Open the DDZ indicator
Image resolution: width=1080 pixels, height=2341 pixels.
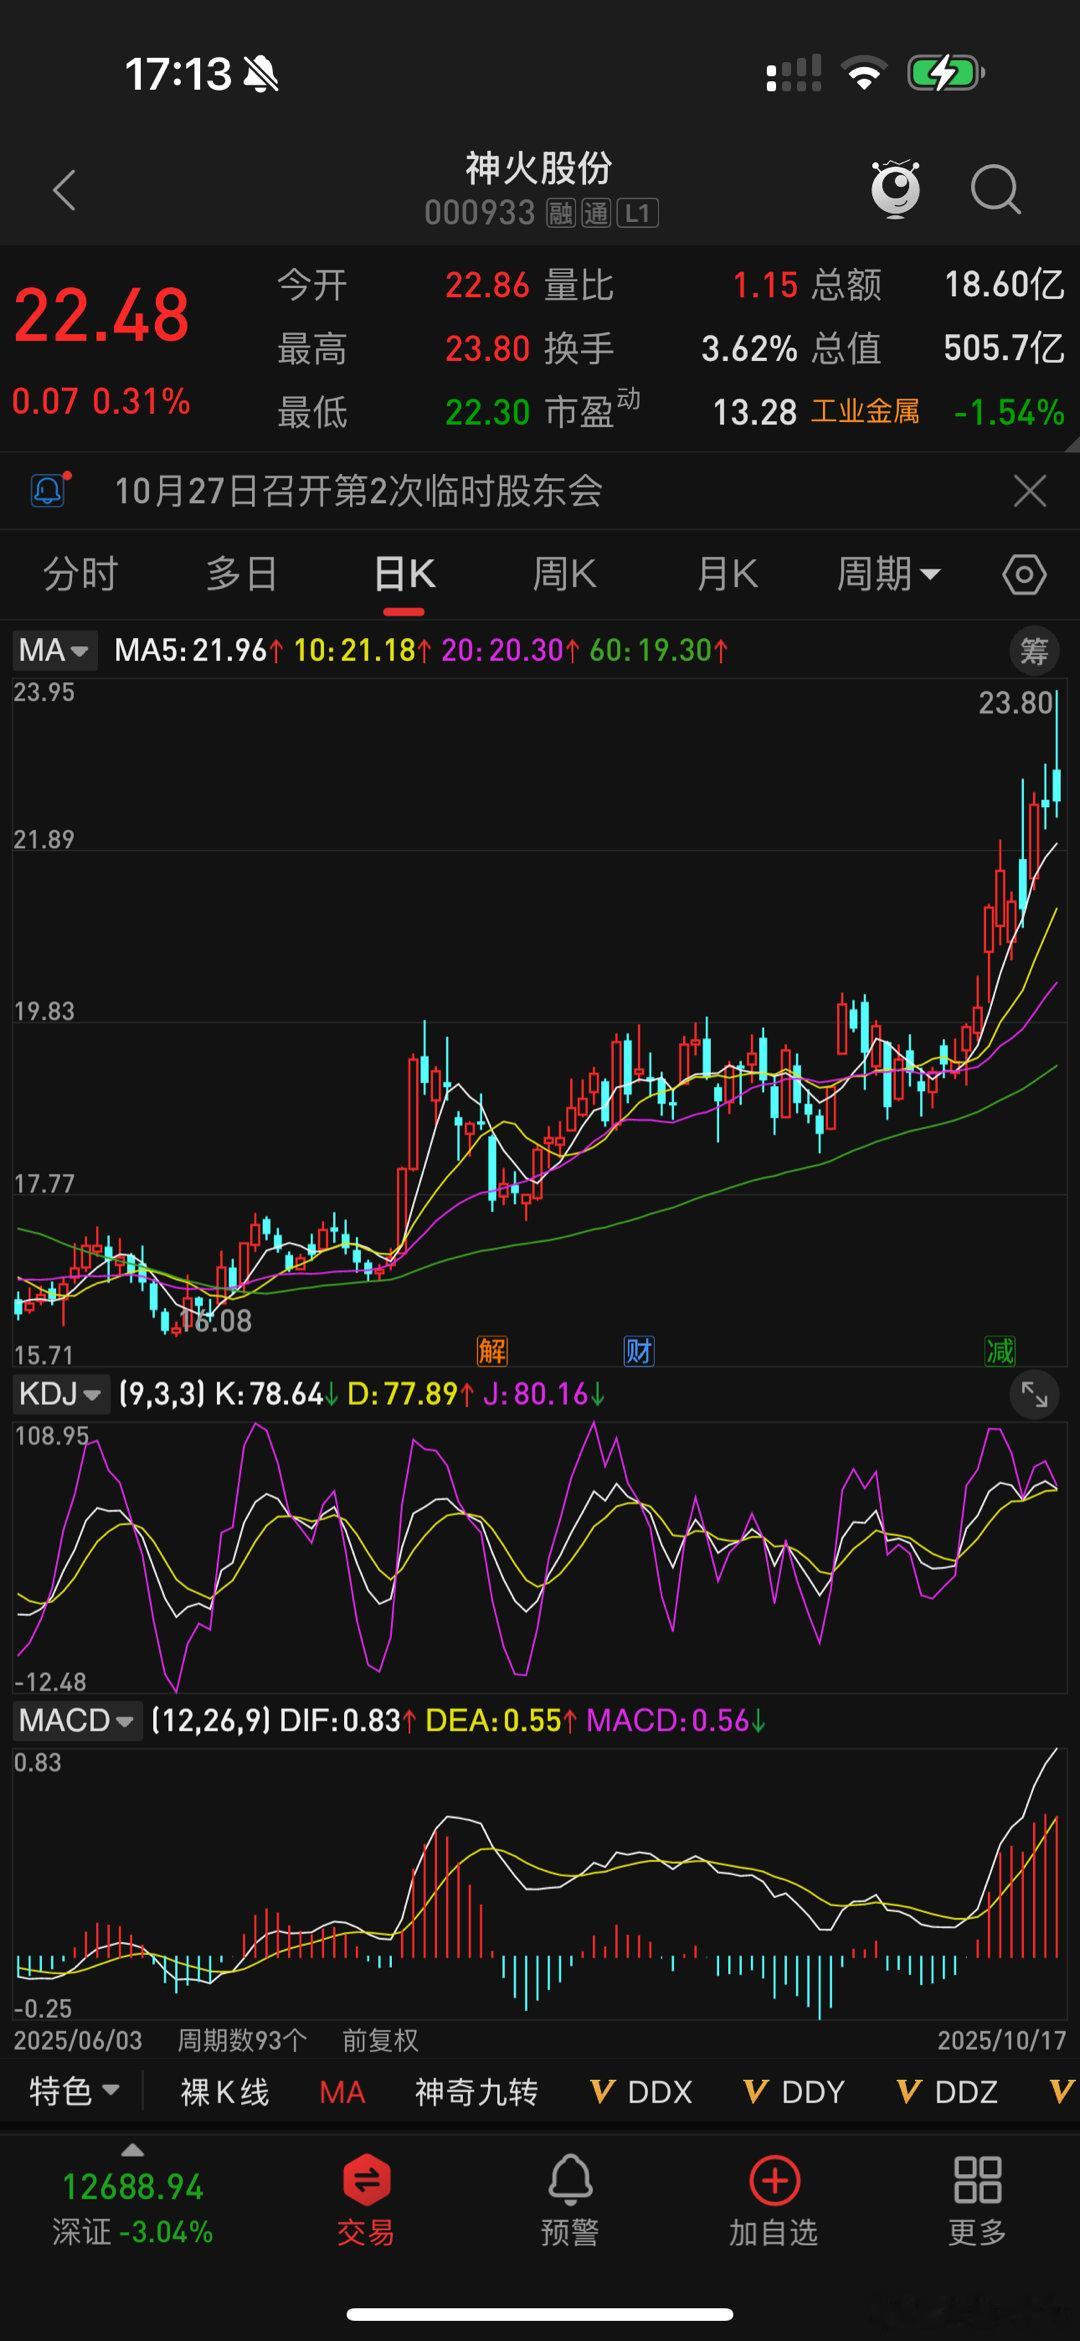[x=948, y=2092]
